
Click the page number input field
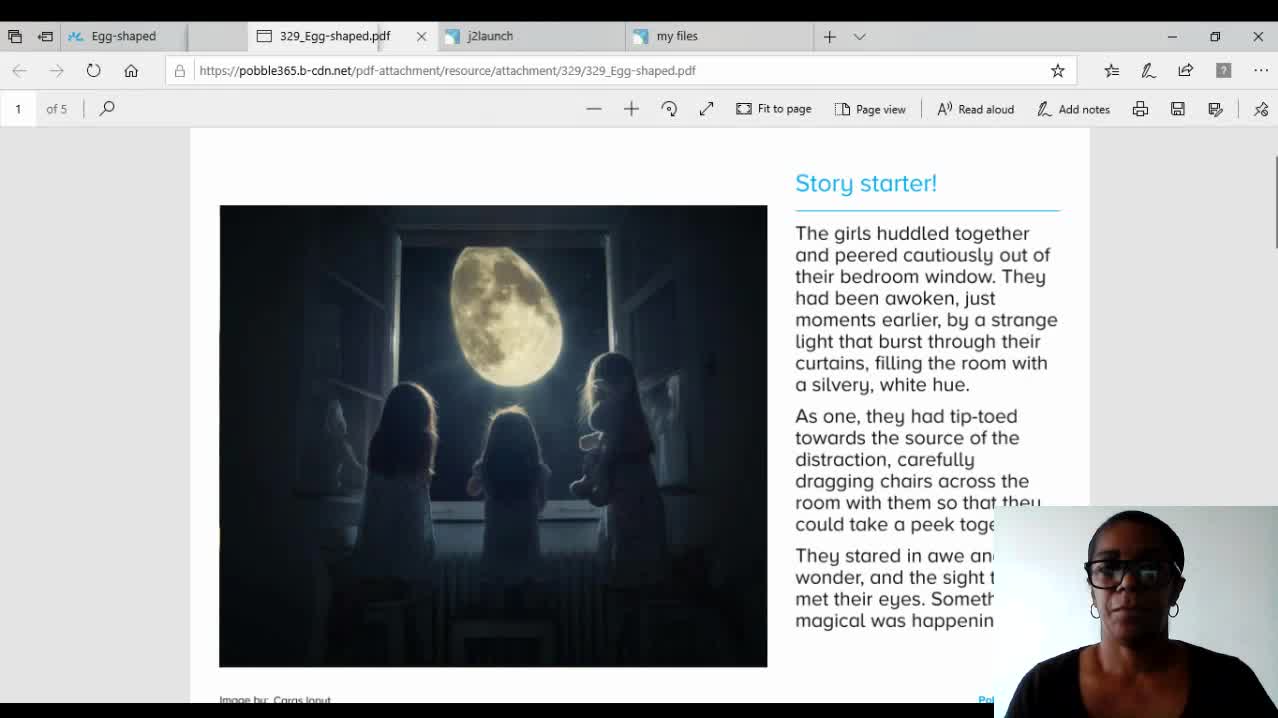18,108
